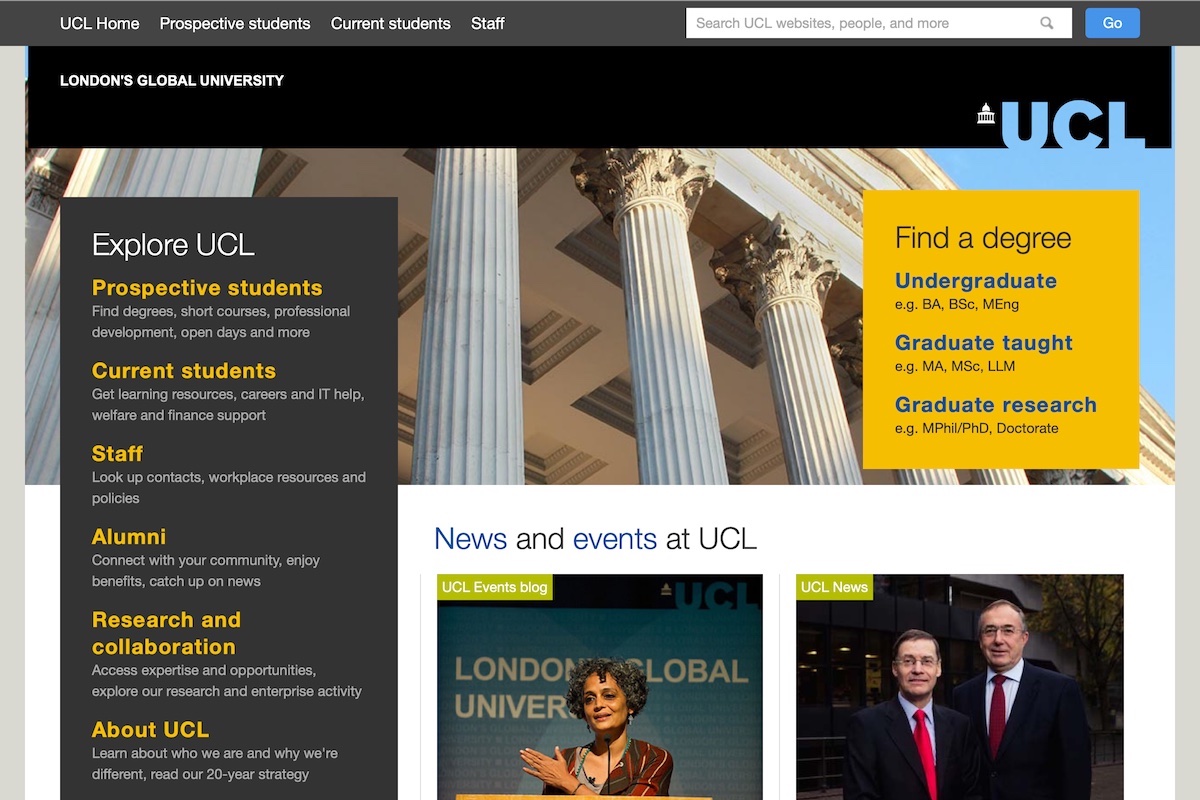The image size is (1200, 800).
Task: Open the Undergraduate degree link
Action: (976, 281)
